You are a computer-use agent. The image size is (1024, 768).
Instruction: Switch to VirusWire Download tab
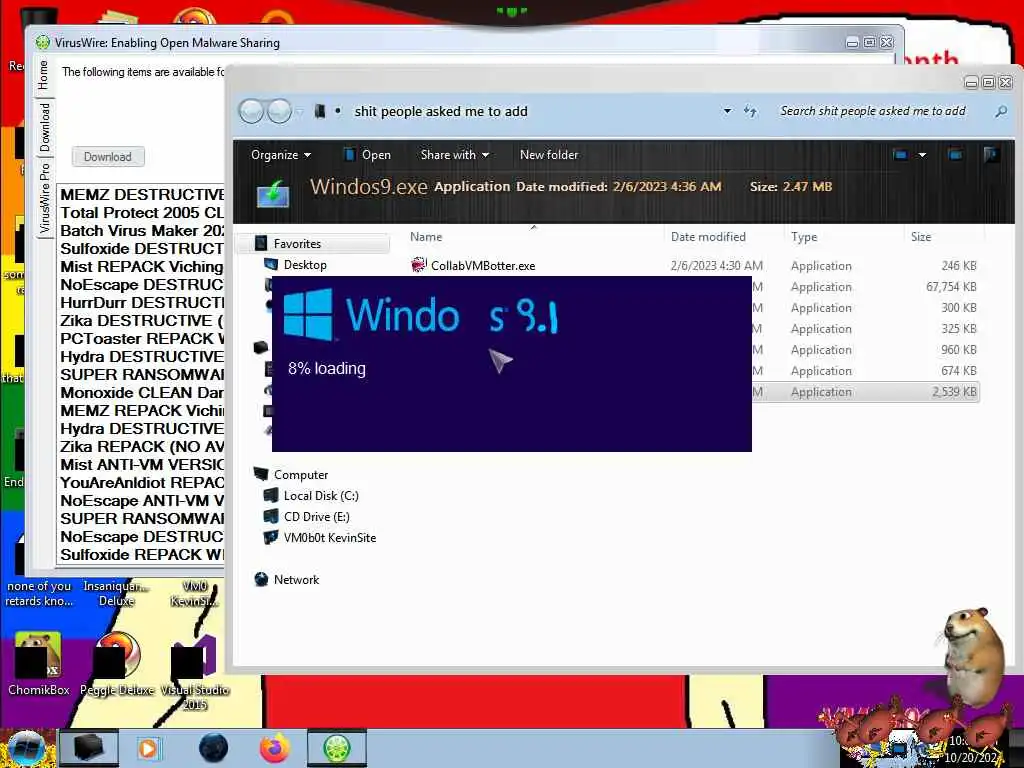[x=44, y=127]
